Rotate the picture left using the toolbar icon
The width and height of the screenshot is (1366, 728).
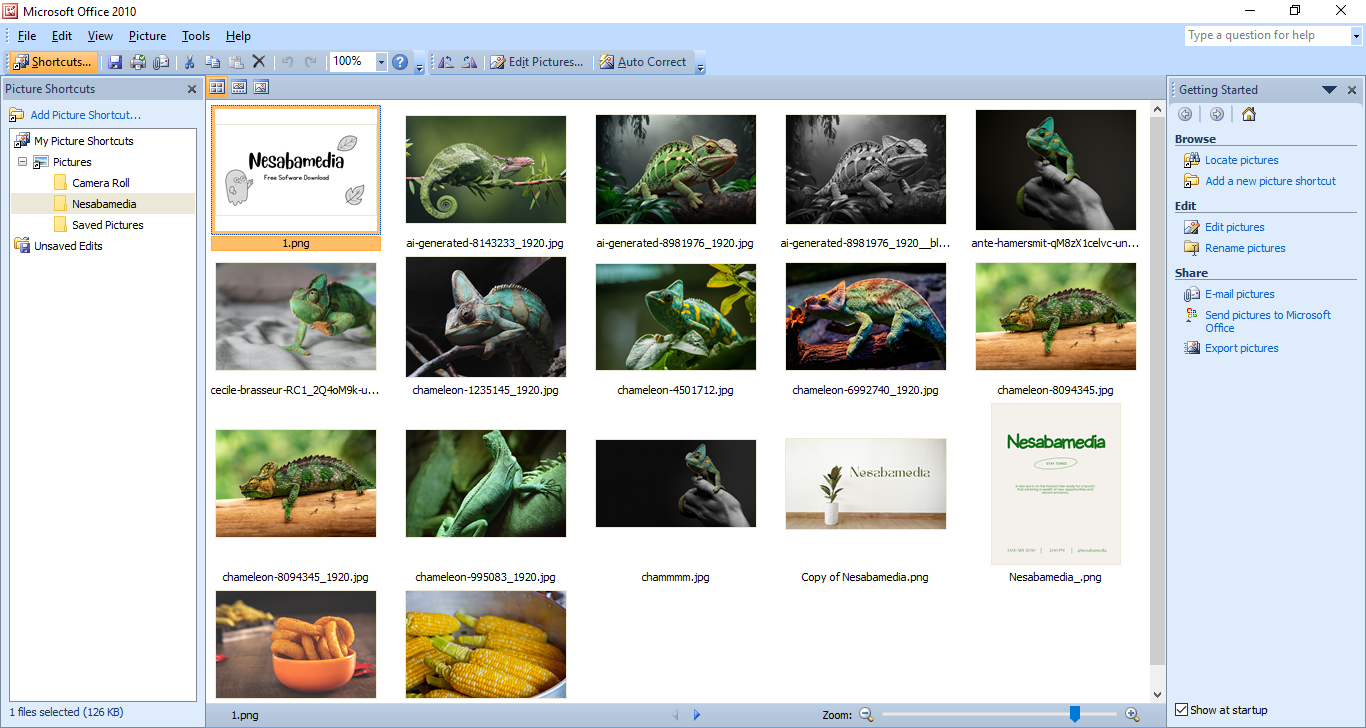click(x=446, y=62)
